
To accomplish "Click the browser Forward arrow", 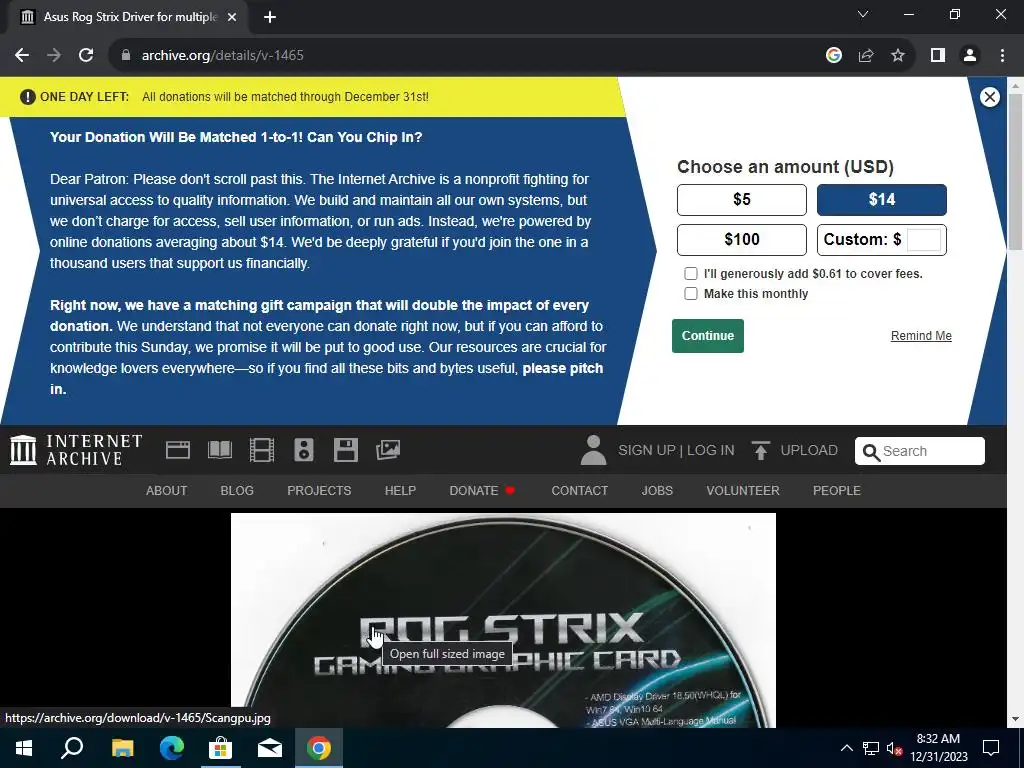I will pyautogui.click(x=54, y=56).
